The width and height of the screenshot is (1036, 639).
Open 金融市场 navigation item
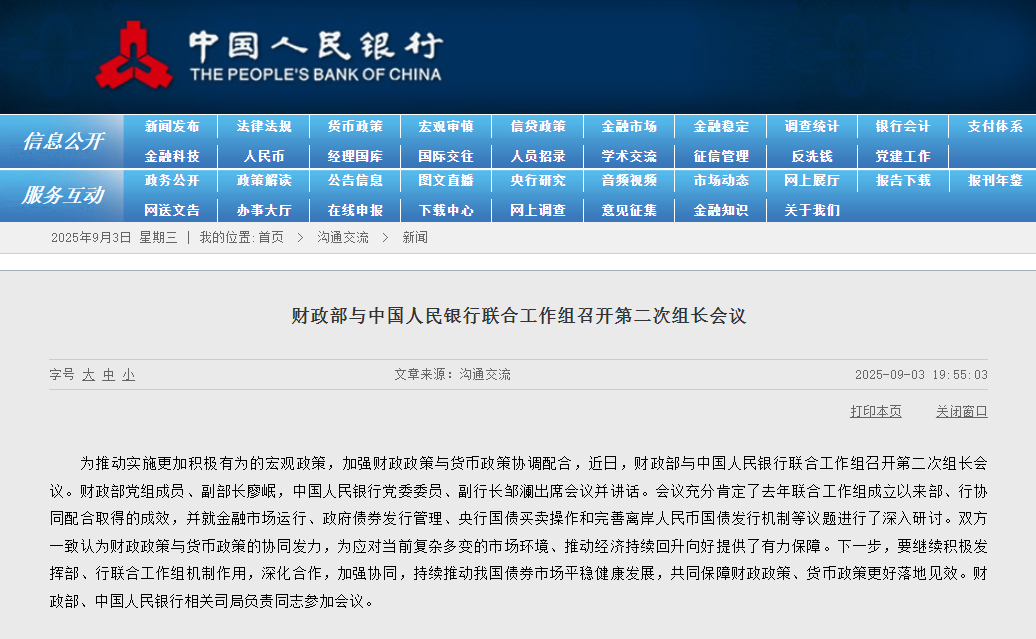click(629, 126)
